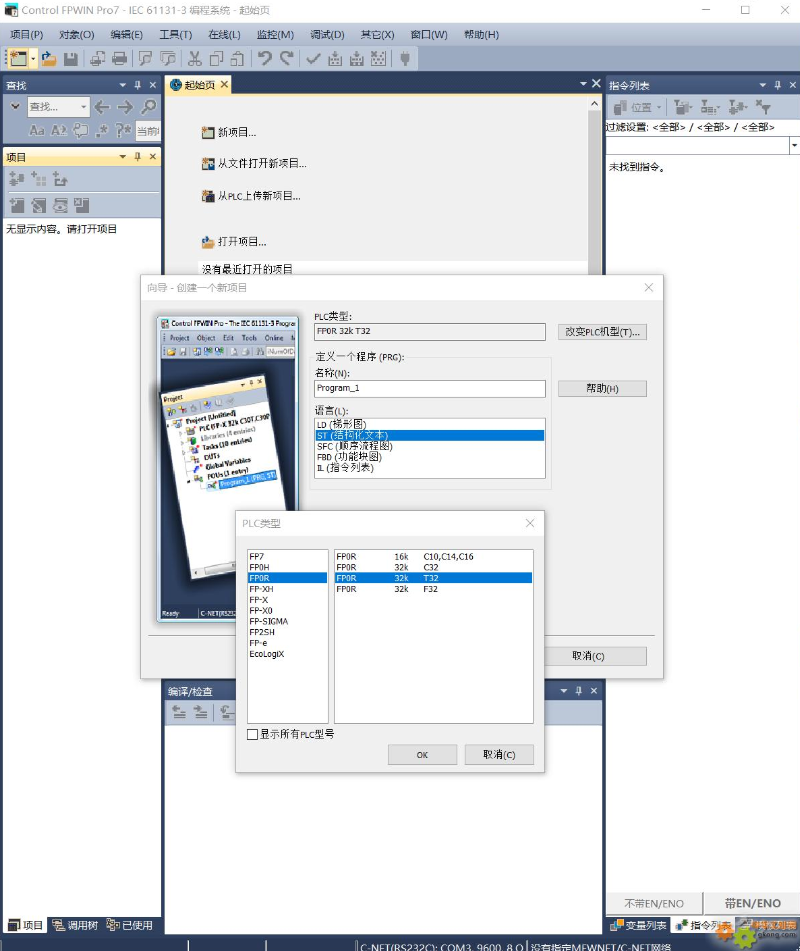
Task: Open the 工具(T) menu
Action: 175,35
